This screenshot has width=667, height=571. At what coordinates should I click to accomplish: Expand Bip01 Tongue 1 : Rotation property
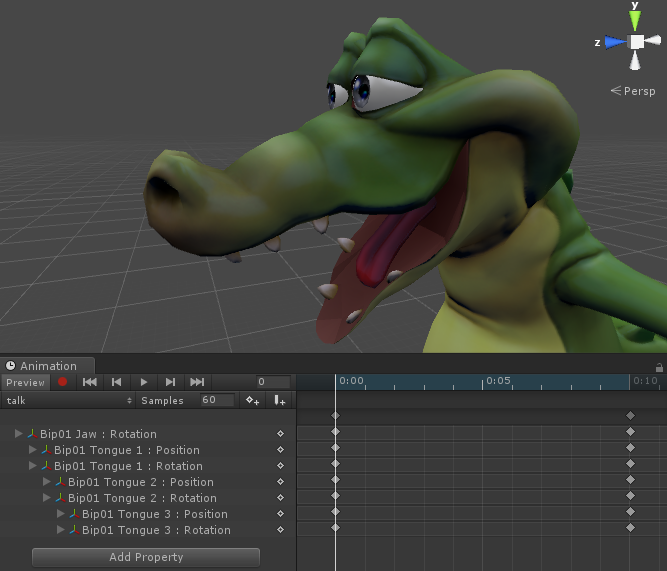tap(32, 465)
